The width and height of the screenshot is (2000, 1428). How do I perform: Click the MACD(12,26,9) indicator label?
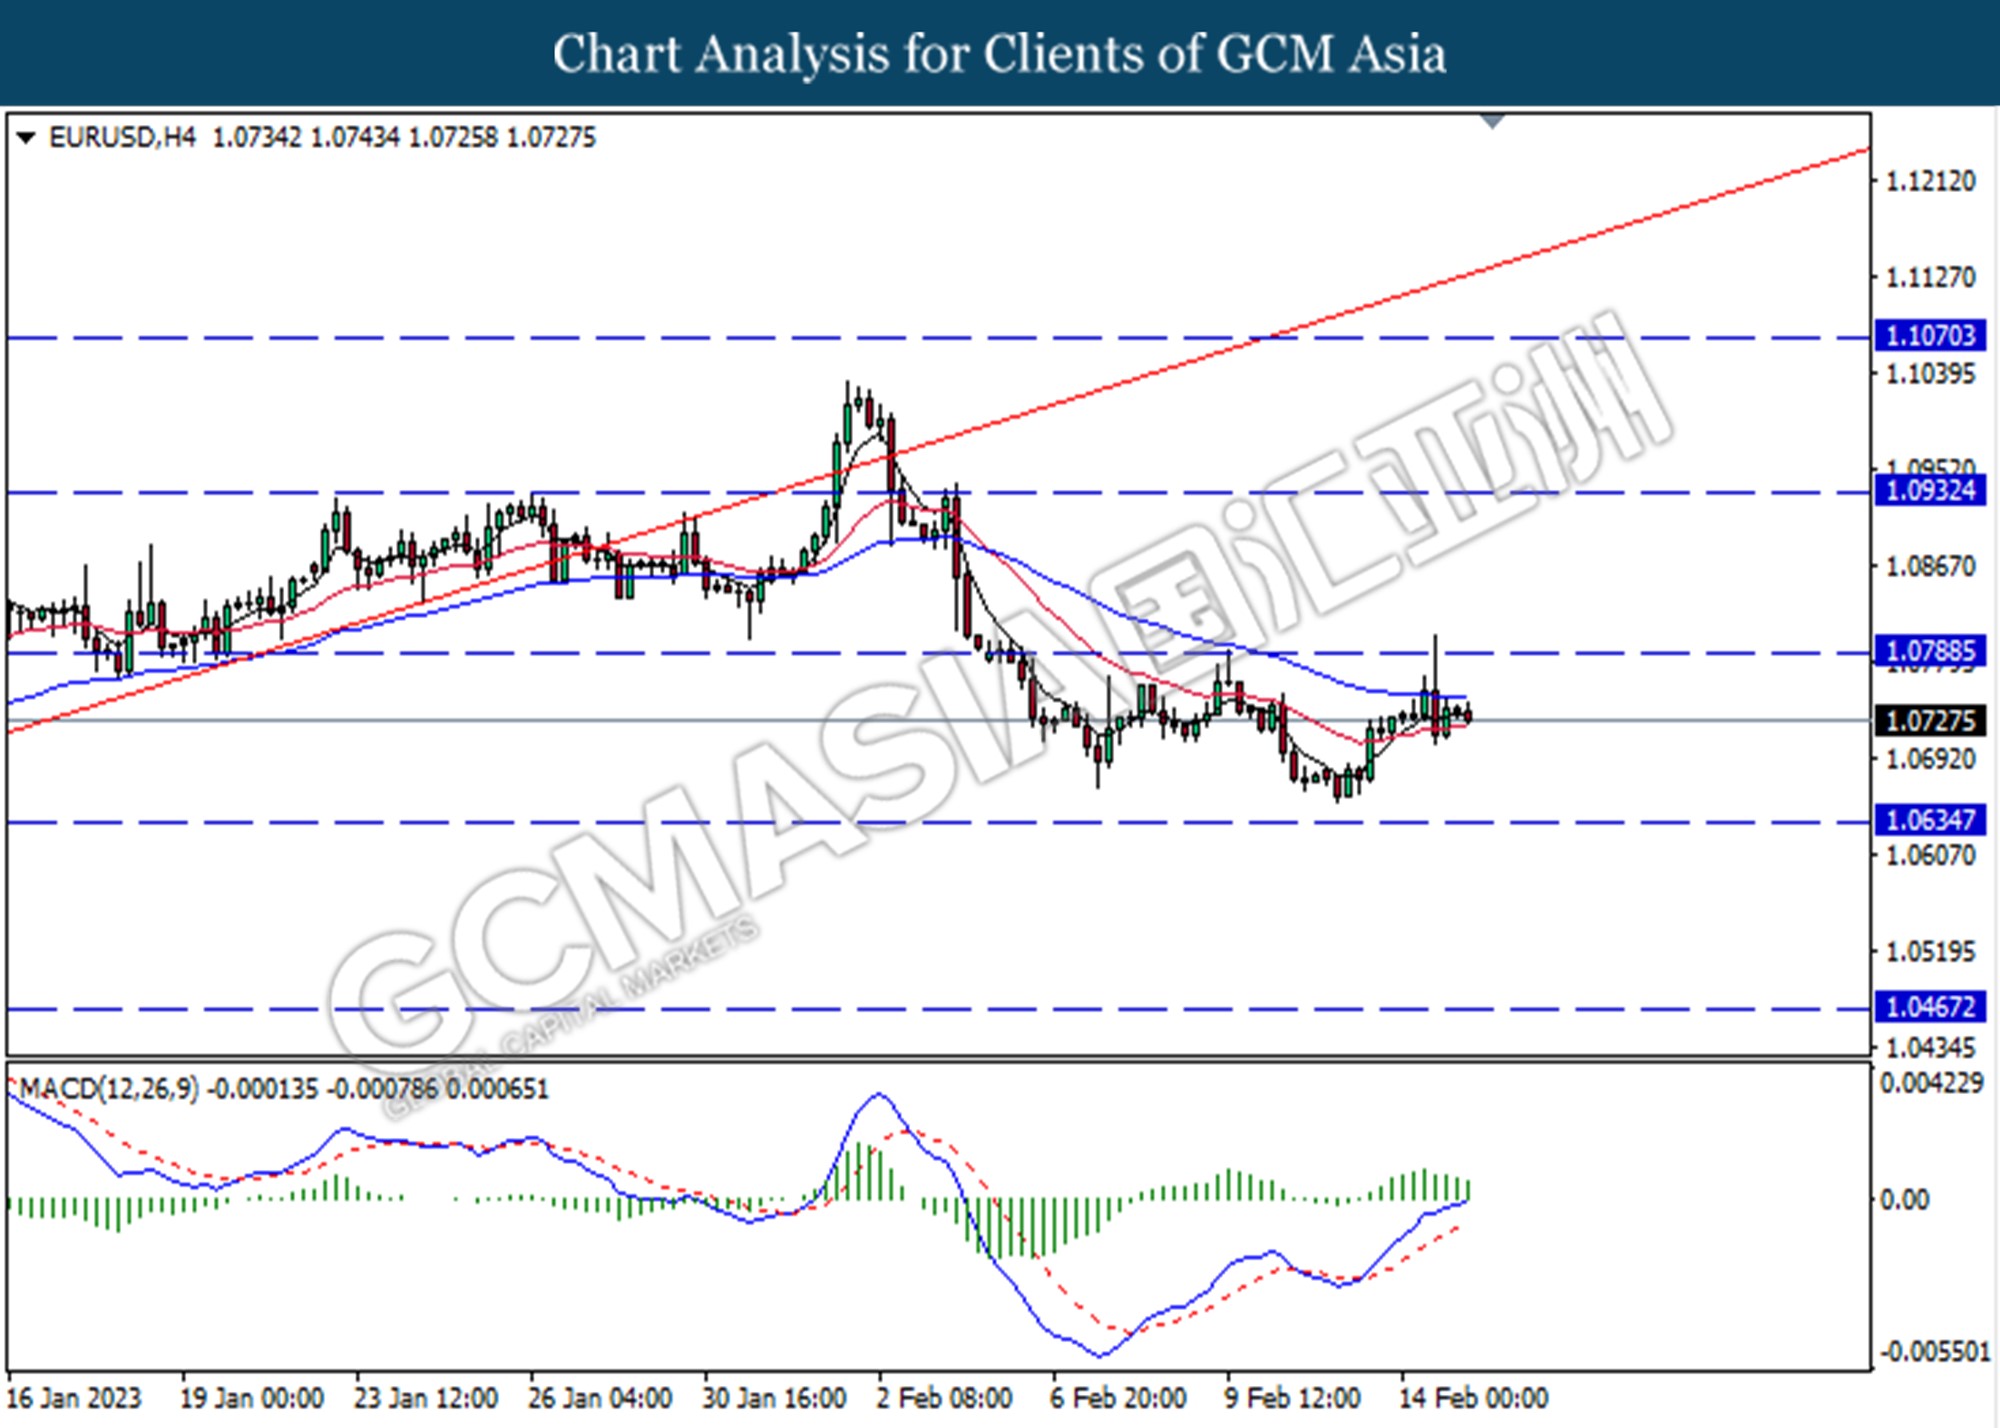pyautogui.click(x=109, y=1088)
